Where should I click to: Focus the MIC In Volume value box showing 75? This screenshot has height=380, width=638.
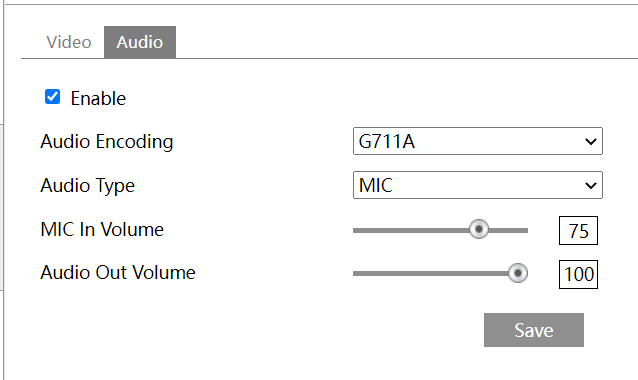tap(578, 231)
